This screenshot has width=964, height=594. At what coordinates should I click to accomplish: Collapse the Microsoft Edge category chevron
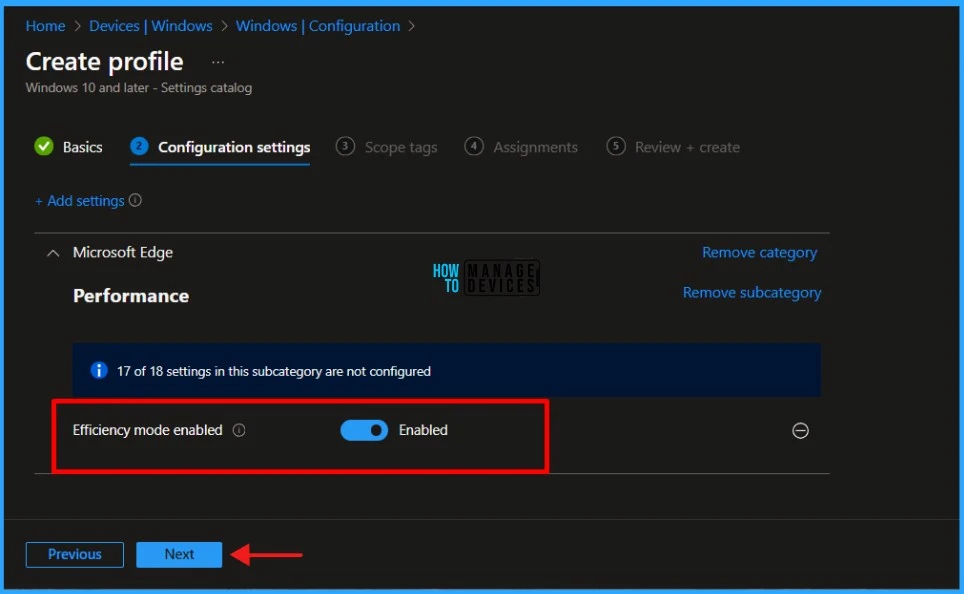pyautogui.click(x=53, y=253)
